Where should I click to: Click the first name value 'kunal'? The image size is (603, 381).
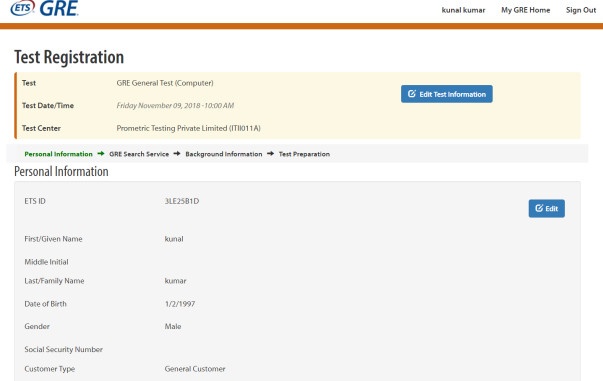coord(174,239)
